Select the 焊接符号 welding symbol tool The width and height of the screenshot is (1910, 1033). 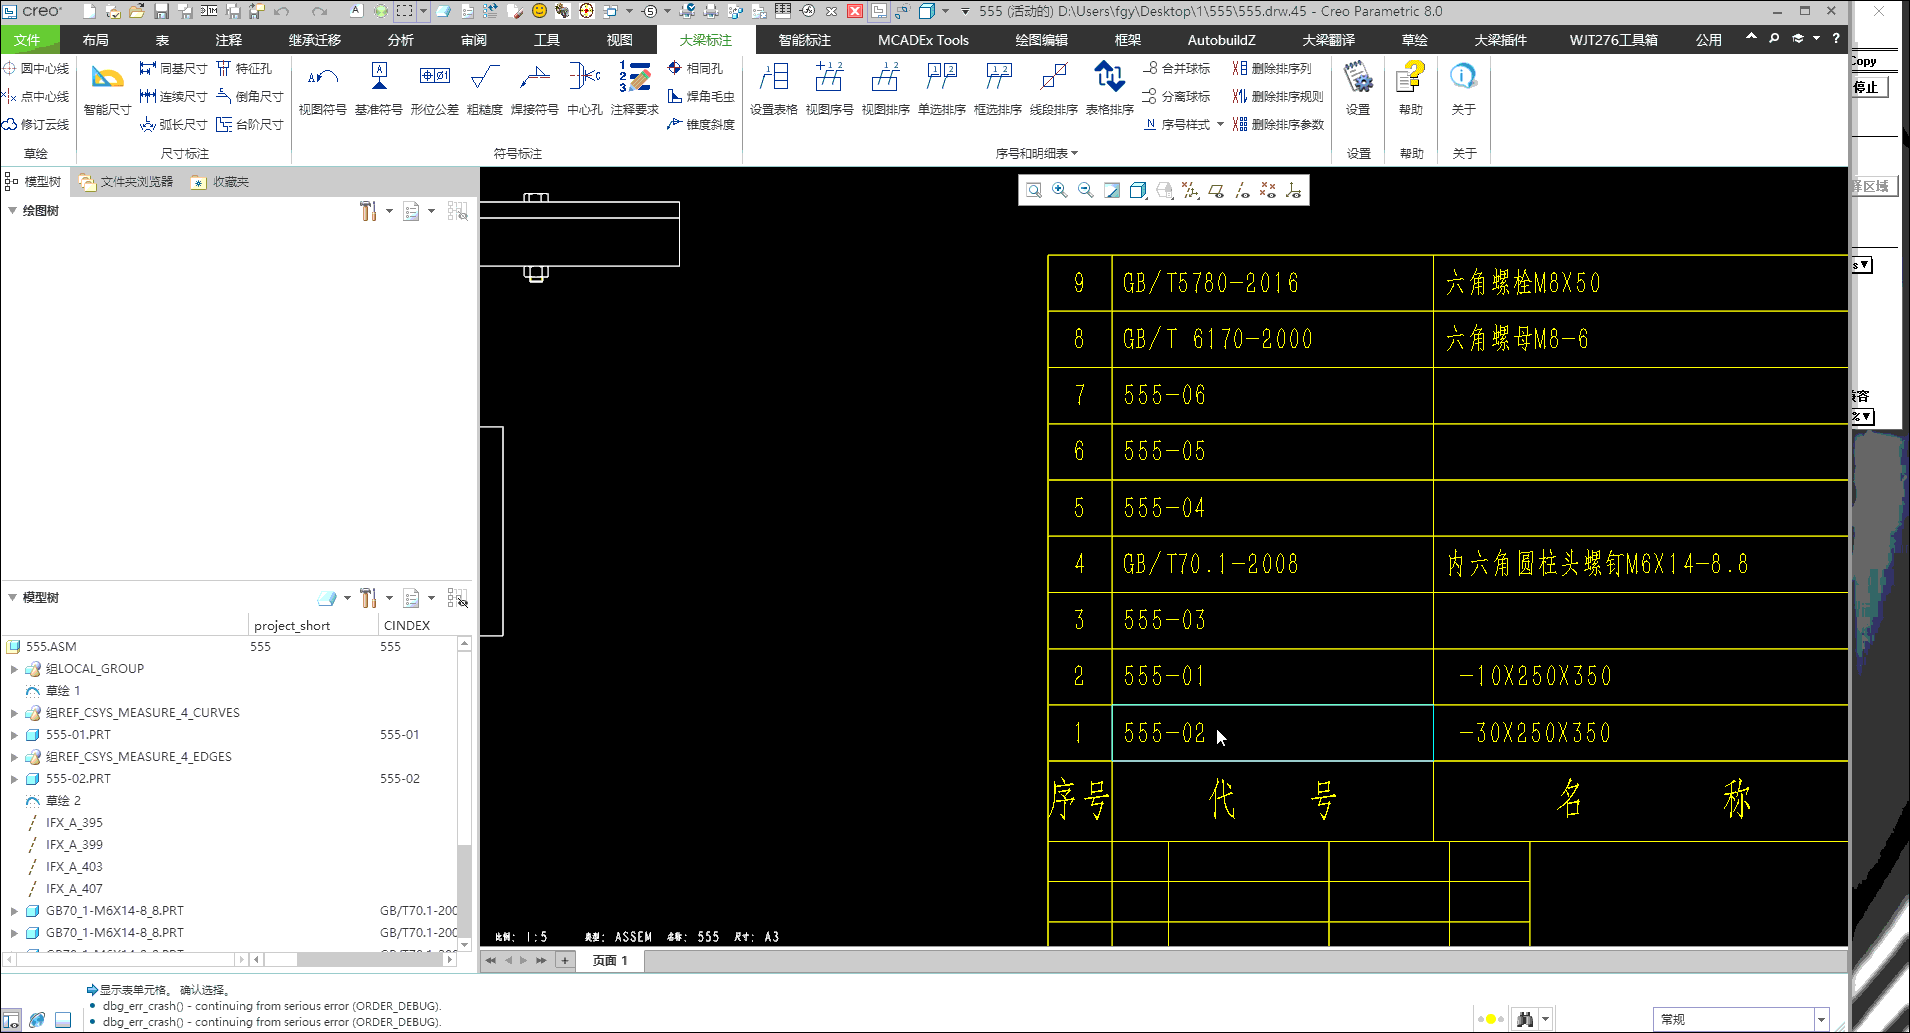(x=535, y=89)
